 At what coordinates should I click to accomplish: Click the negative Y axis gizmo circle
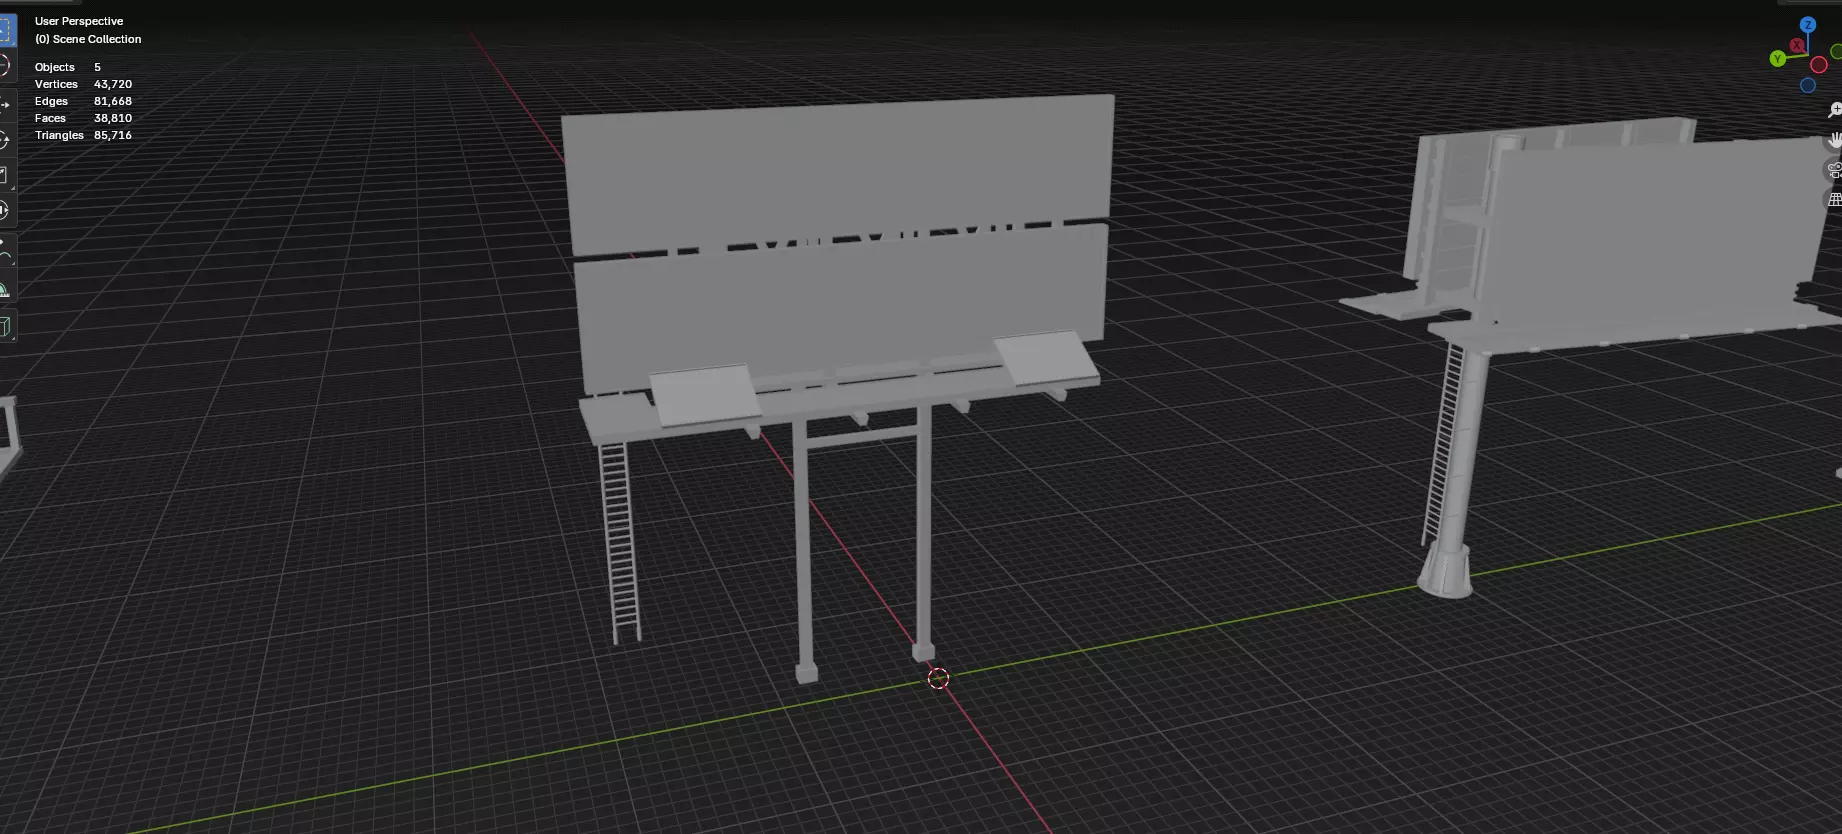(x=1838, y=51)
